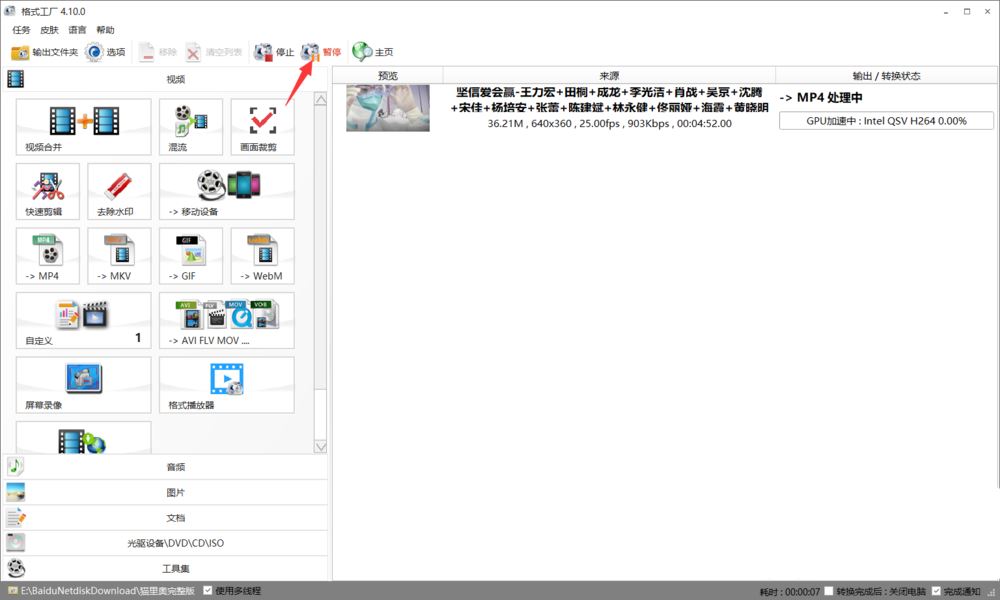The width and height of the screenshot is (1000, 600).
Task: Open the 画面裁剪 crop tool
Action: 263,127
